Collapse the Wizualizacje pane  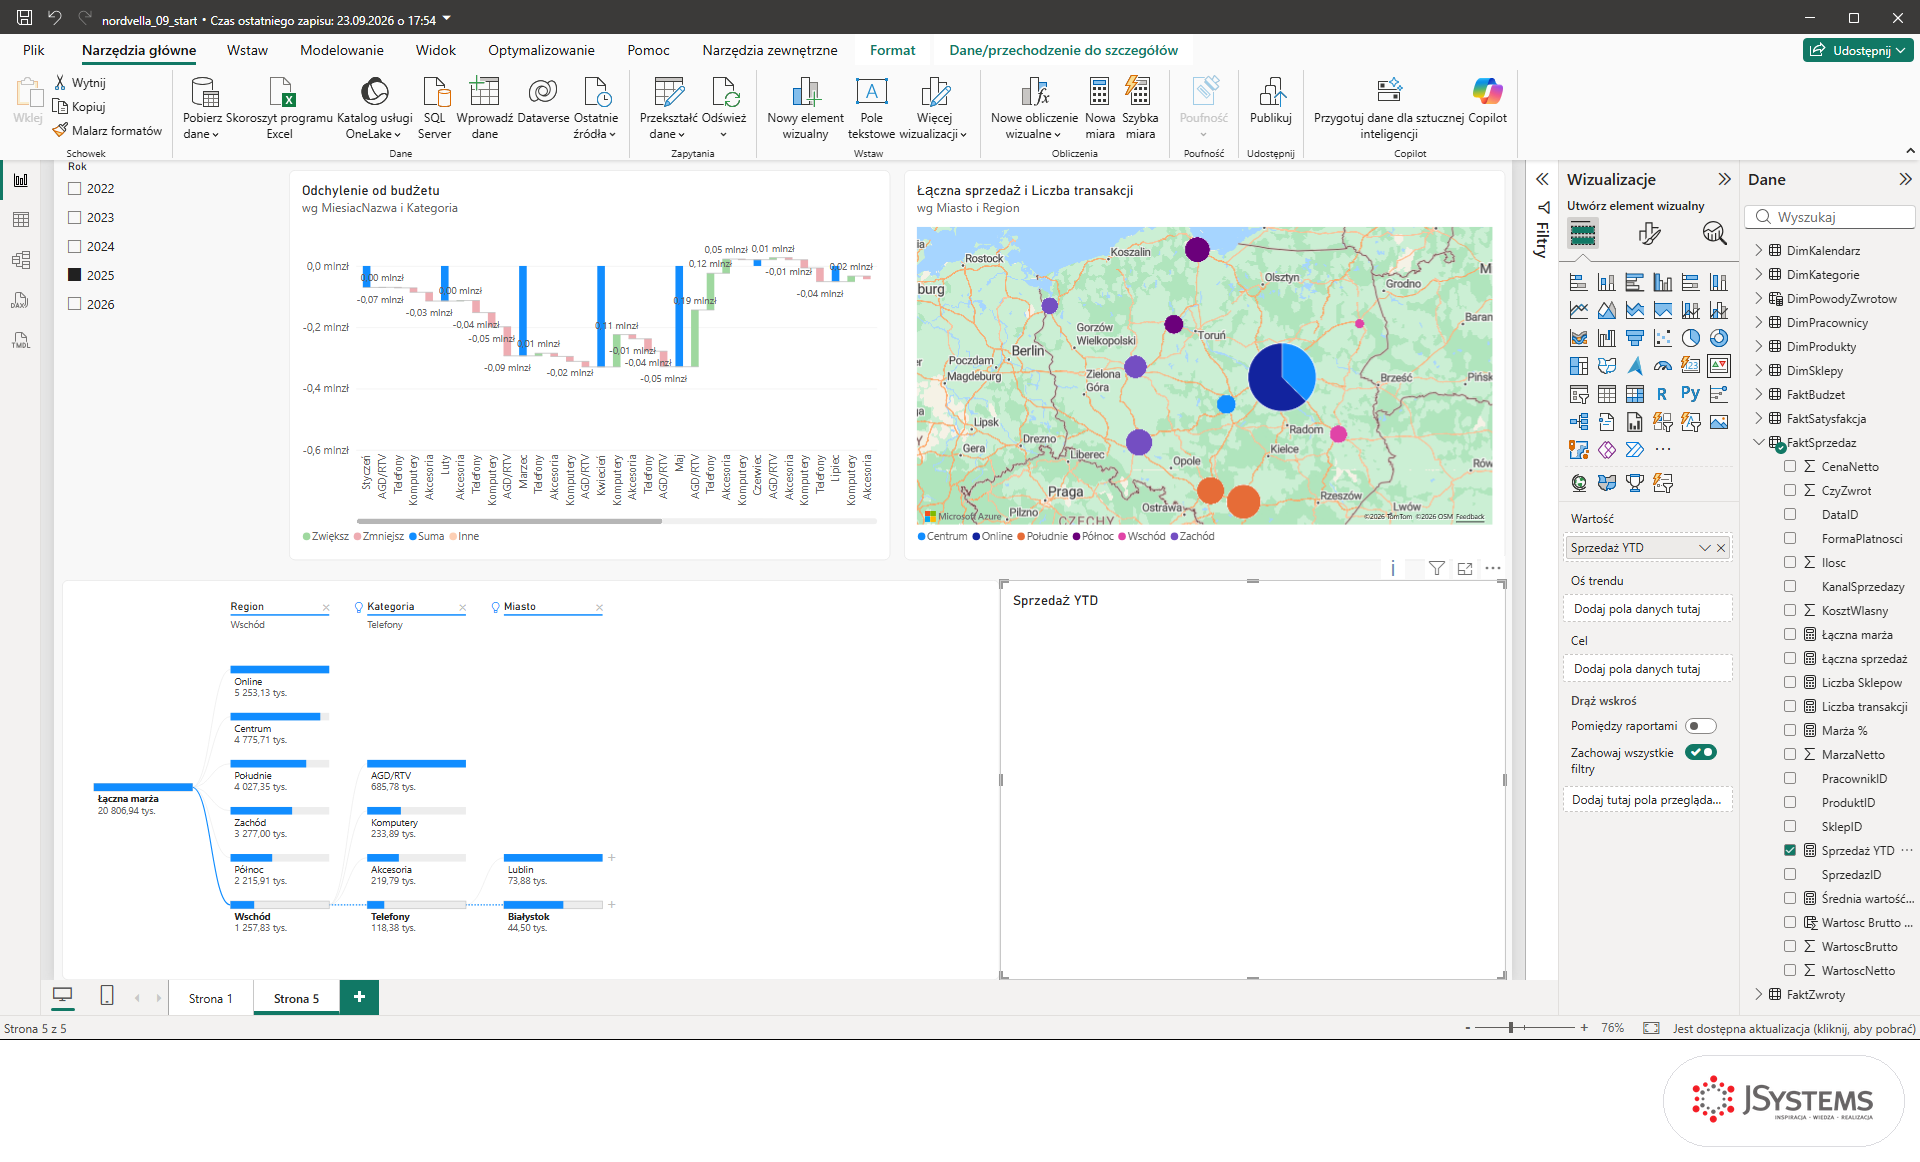1724,179
